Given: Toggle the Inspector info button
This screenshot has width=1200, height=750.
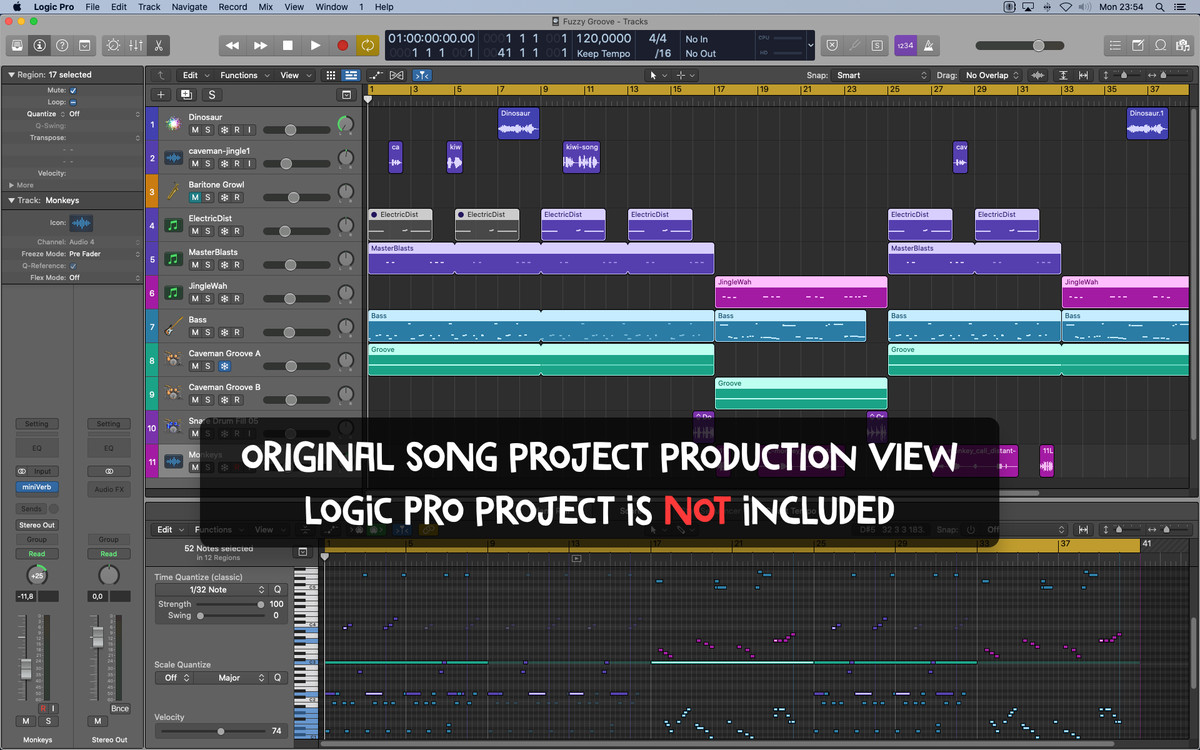Looking at the screenshot, I should 39,45.
